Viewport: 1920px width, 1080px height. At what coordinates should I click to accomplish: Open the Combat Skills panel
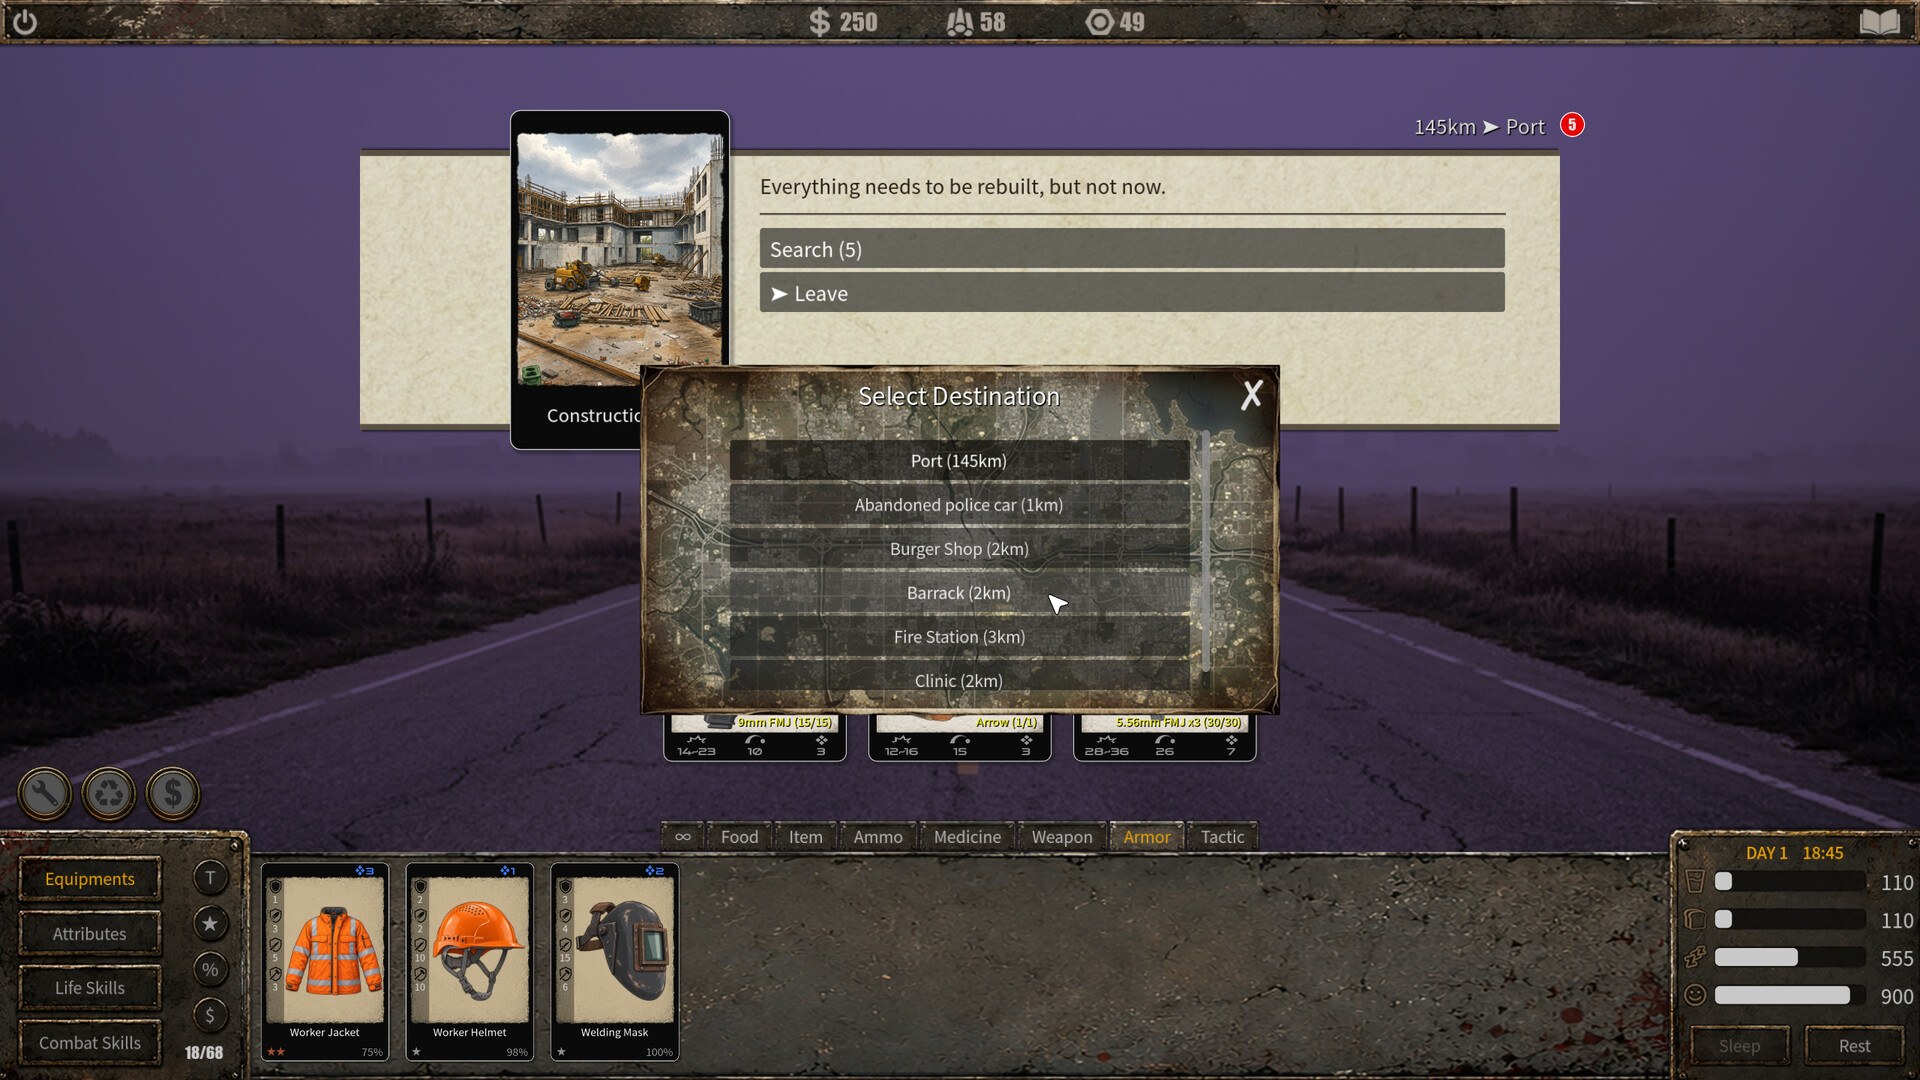pyautogui.click(x=90, y=1043)
